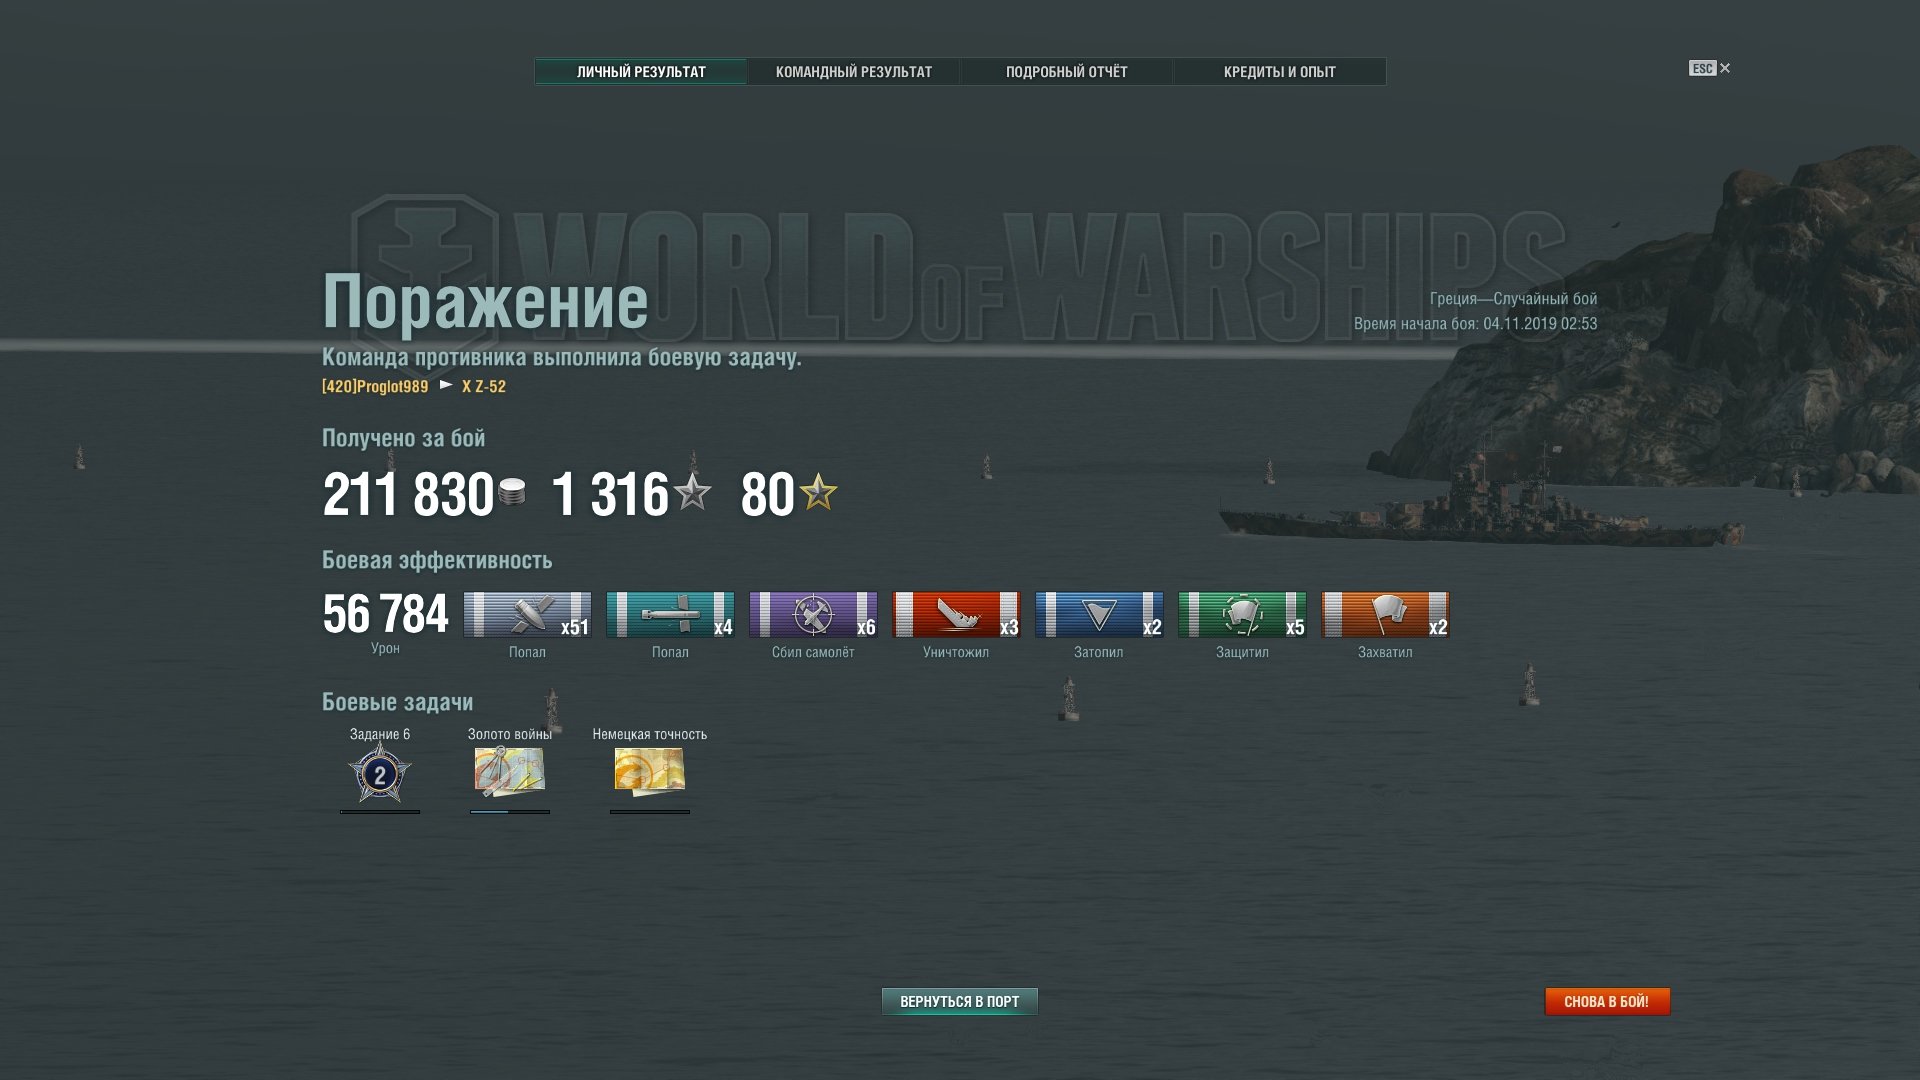
Task: Click the torpedo hits ribbon x4
Action: pos(670,614)
